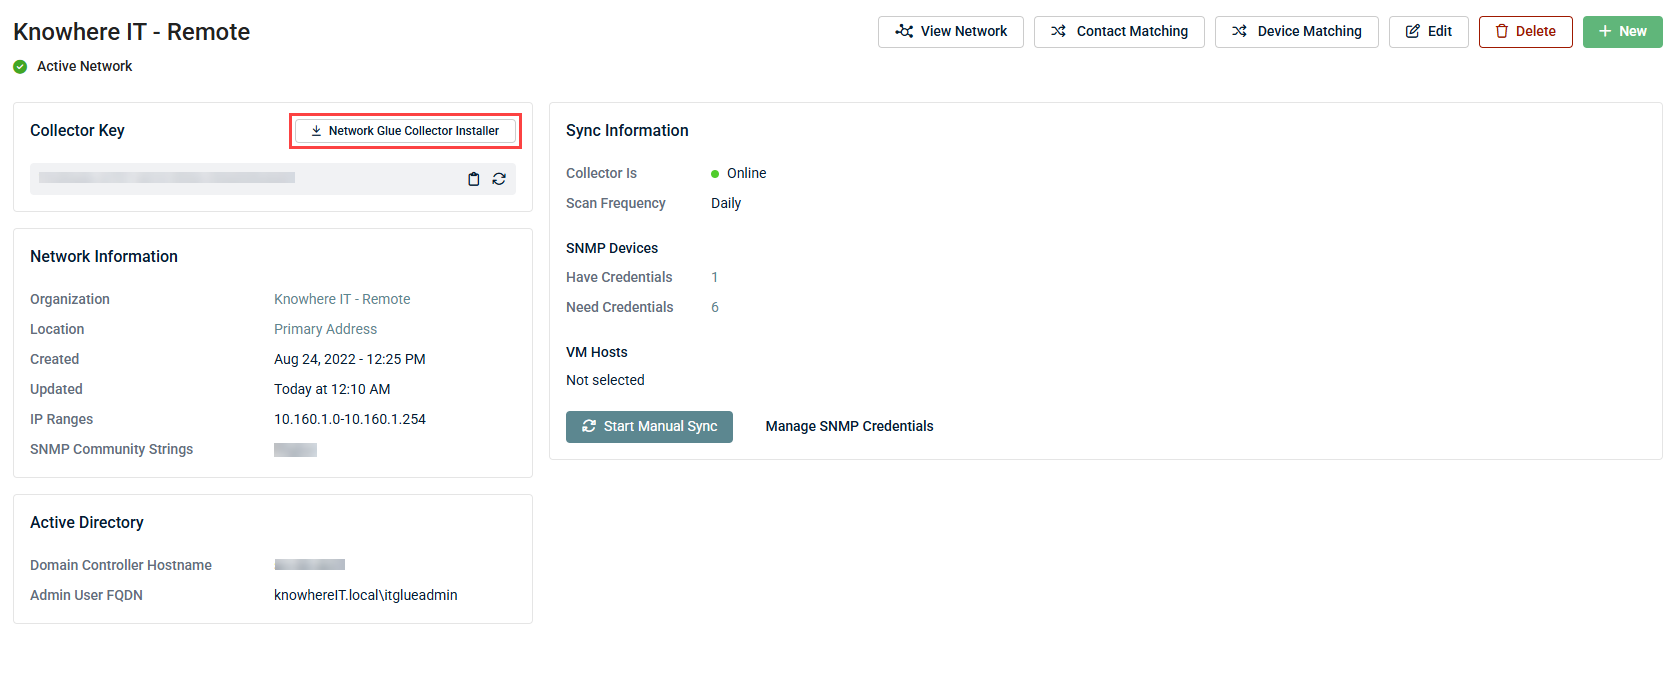Click the Need Credentials count

click(715, 307)
